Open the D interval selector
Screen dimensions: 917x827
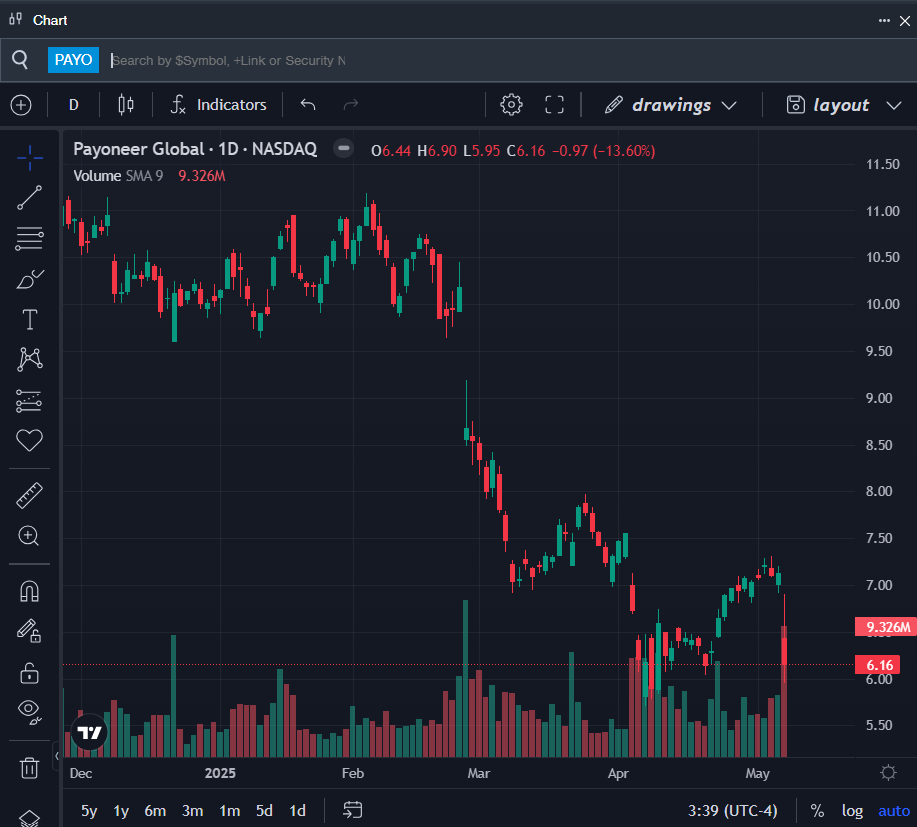pyautogui.click(x=74, y=105)
